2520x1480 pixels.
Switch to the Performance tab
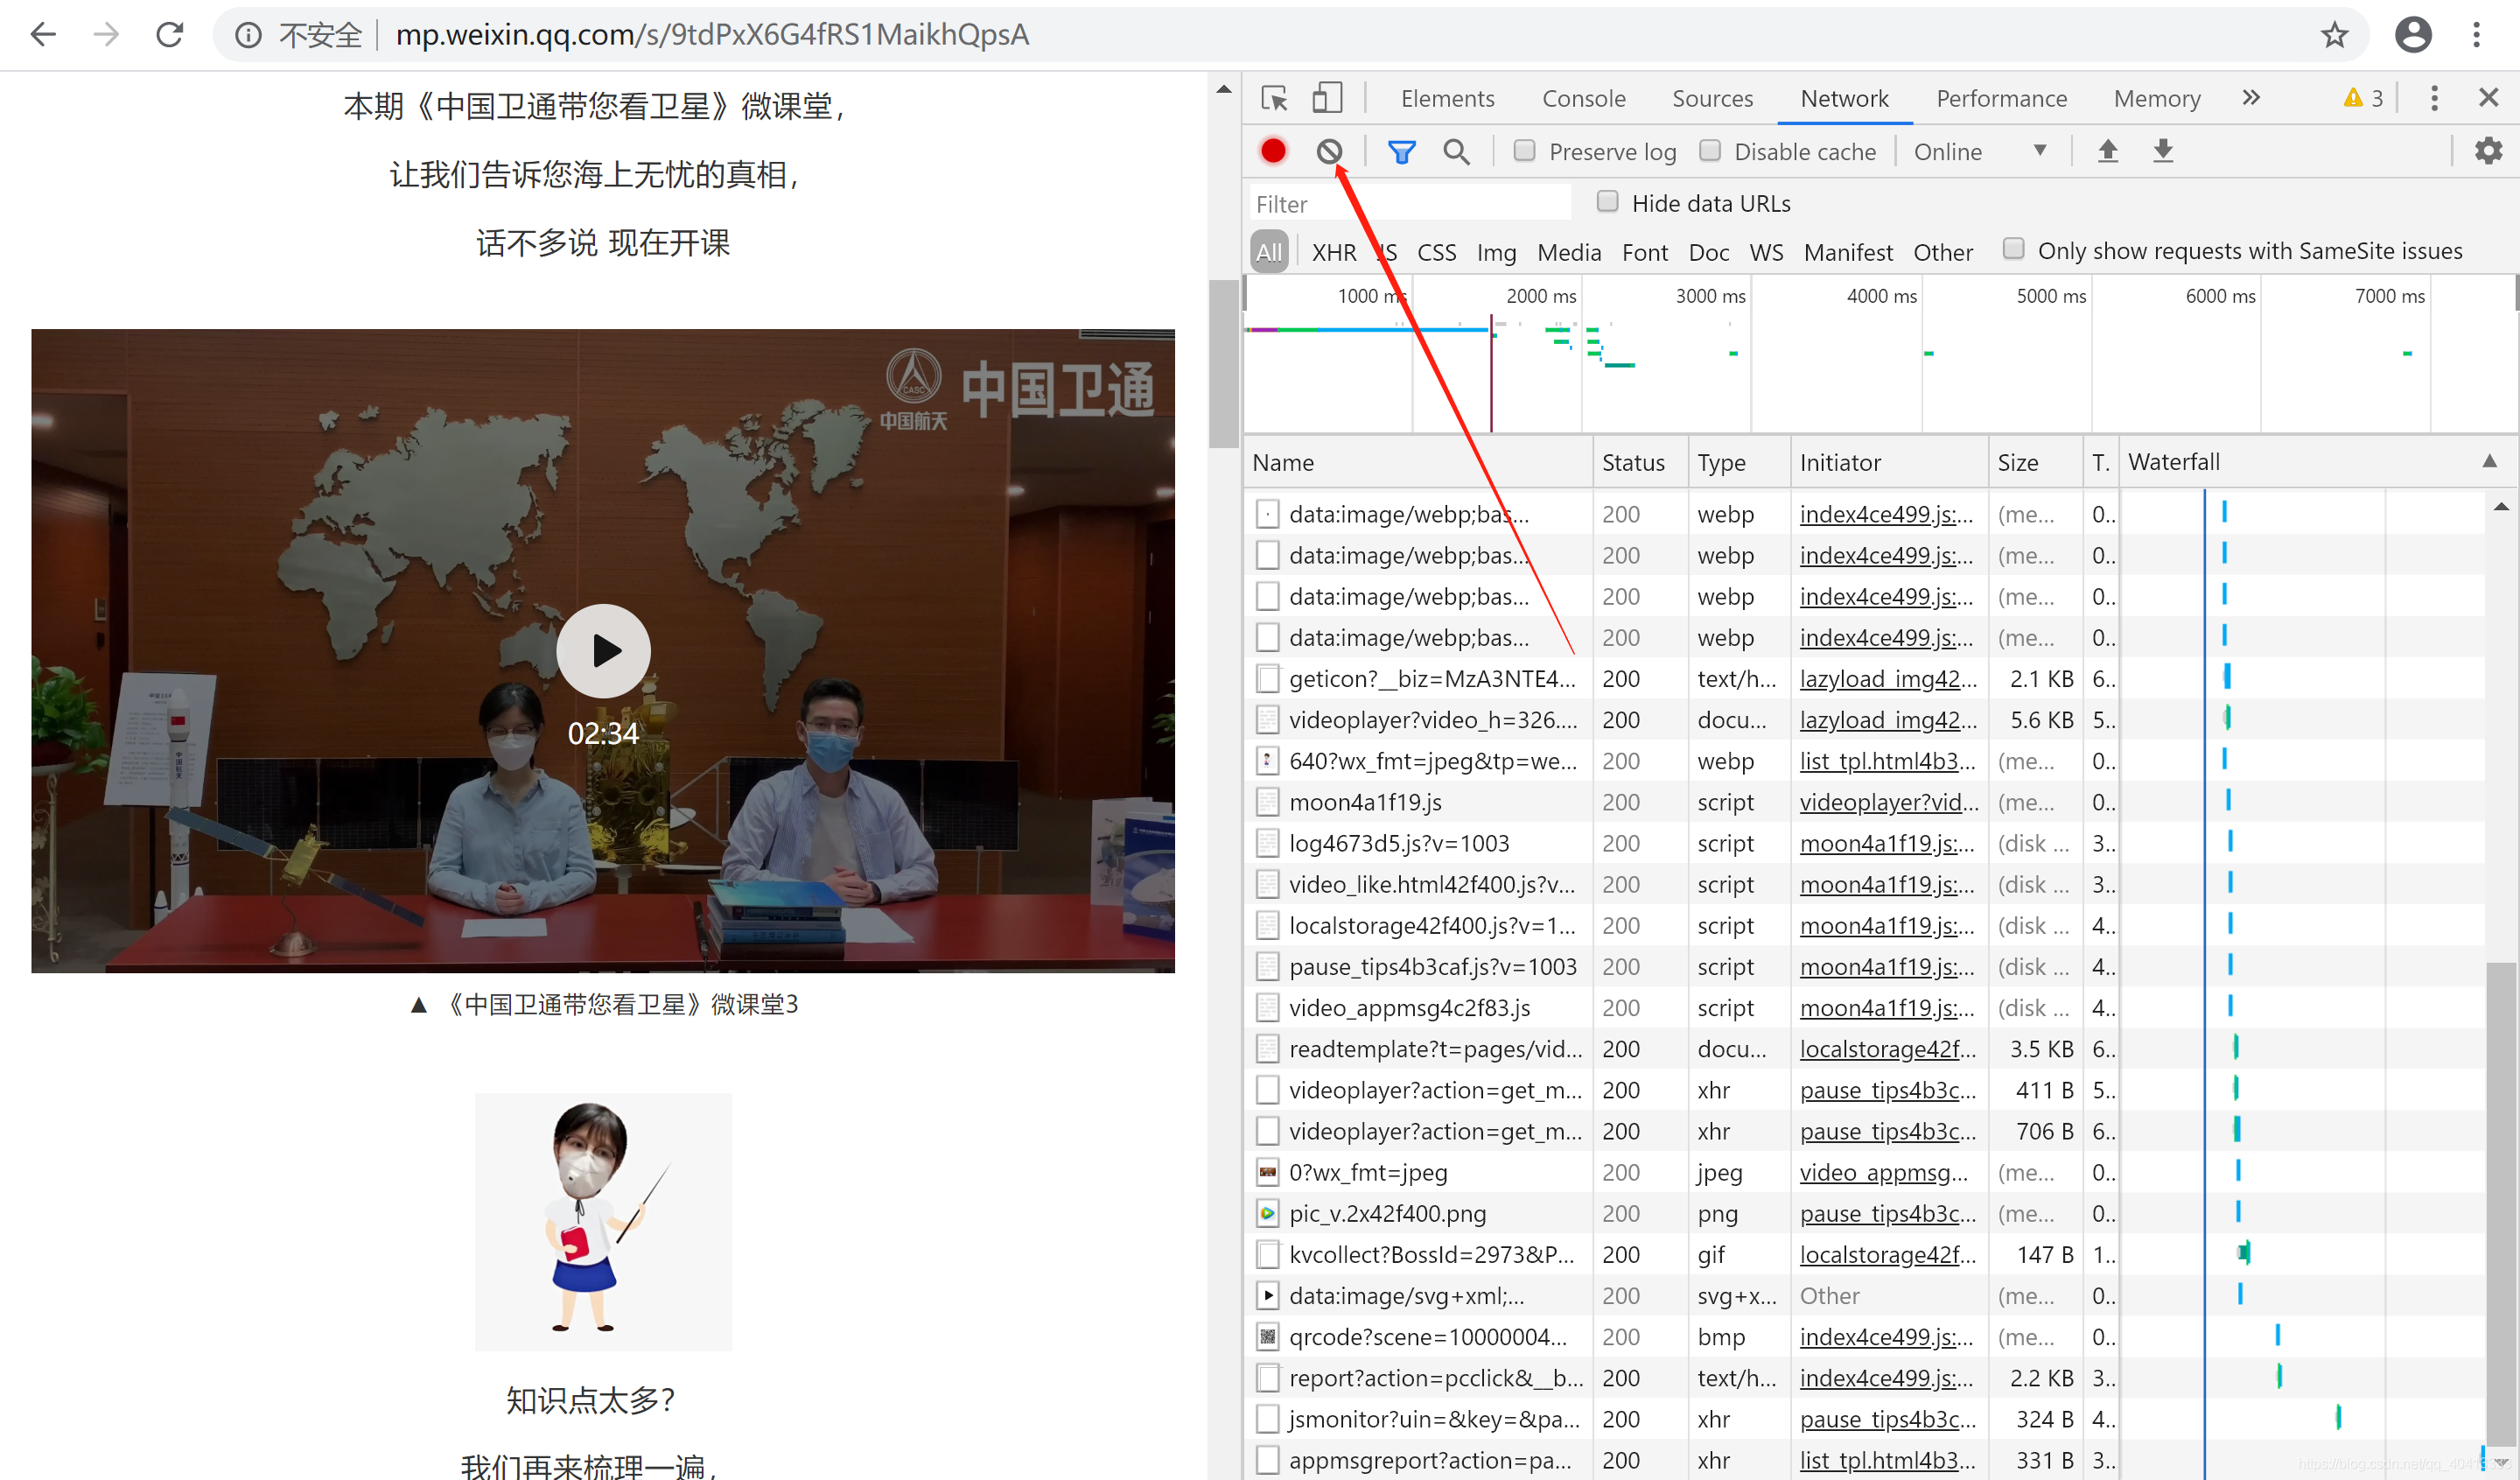point(2001,99)
